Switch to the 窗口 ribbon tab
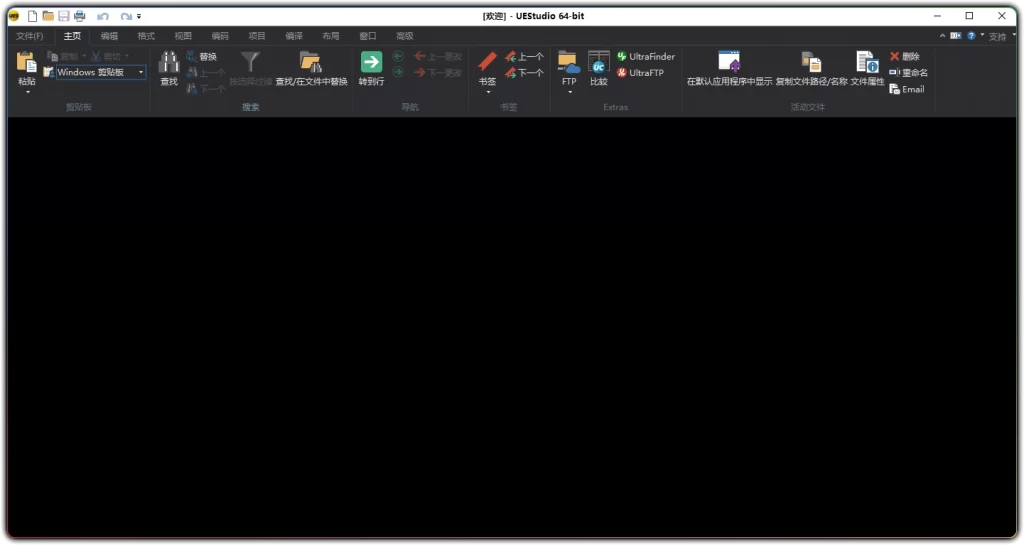Viewport: 1024px width, 545px height. [368, 36]
